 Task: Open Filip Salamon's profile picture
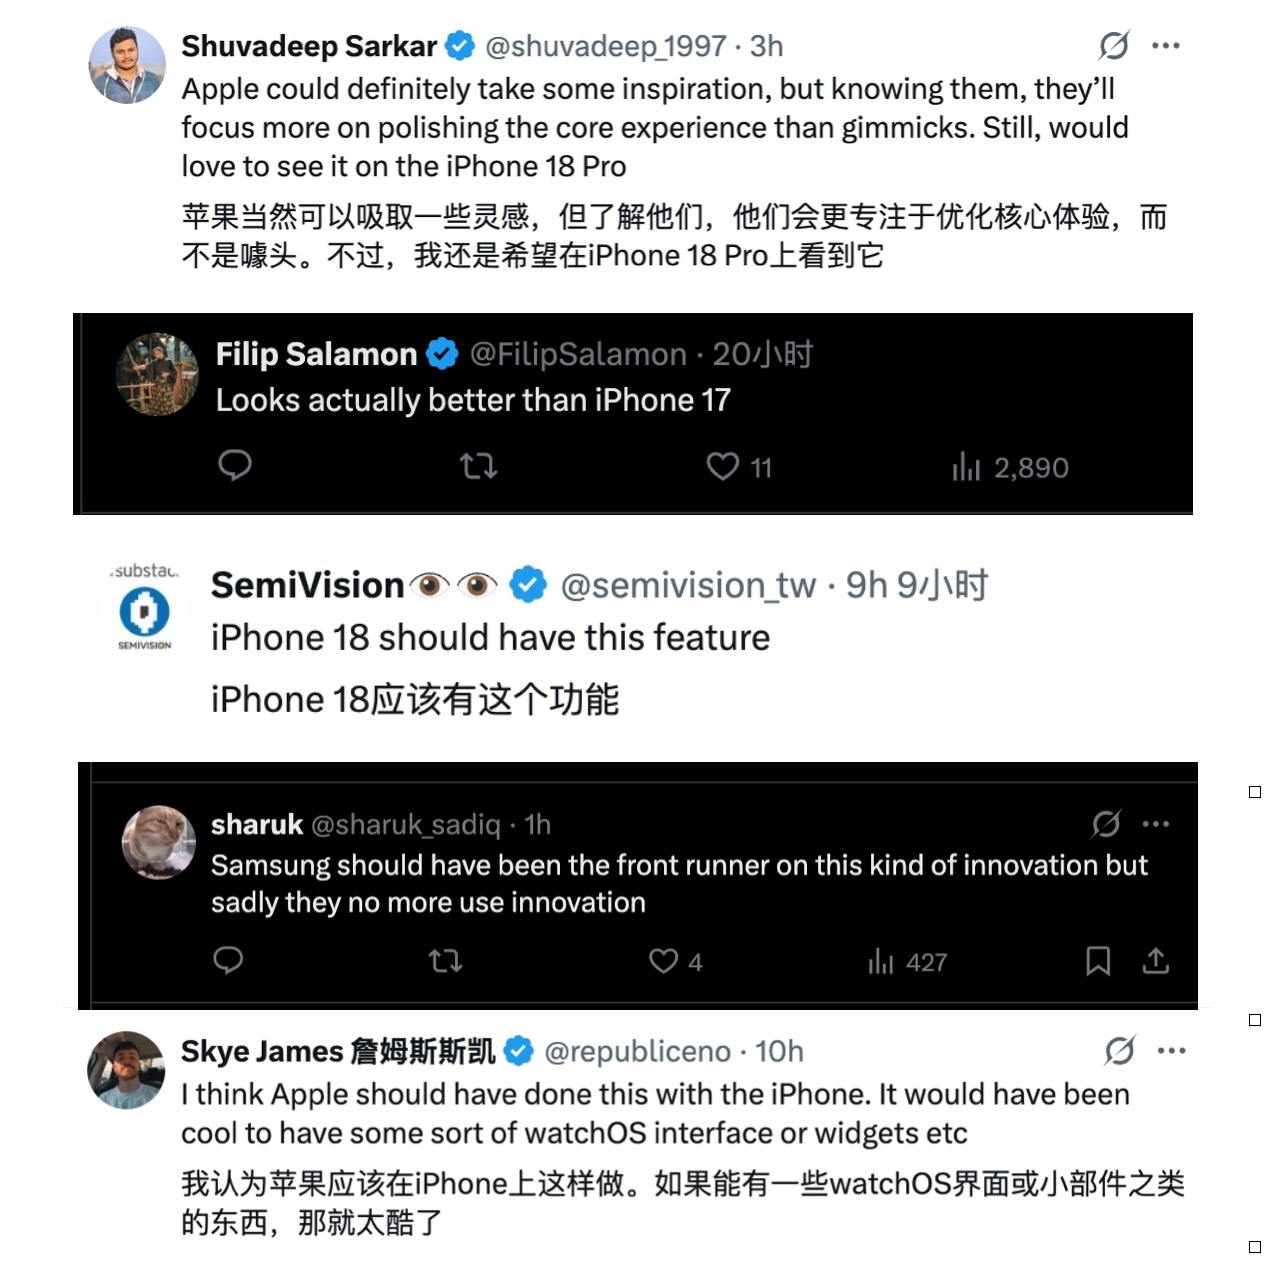coord(157,374)
